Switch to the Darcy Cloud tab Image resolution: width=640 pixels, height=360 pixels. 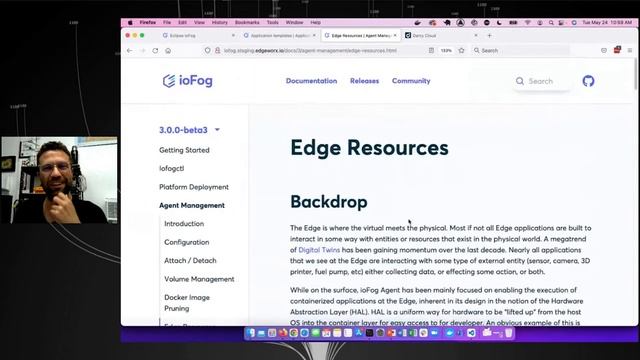pyautogui.click(x=441, y=36)
